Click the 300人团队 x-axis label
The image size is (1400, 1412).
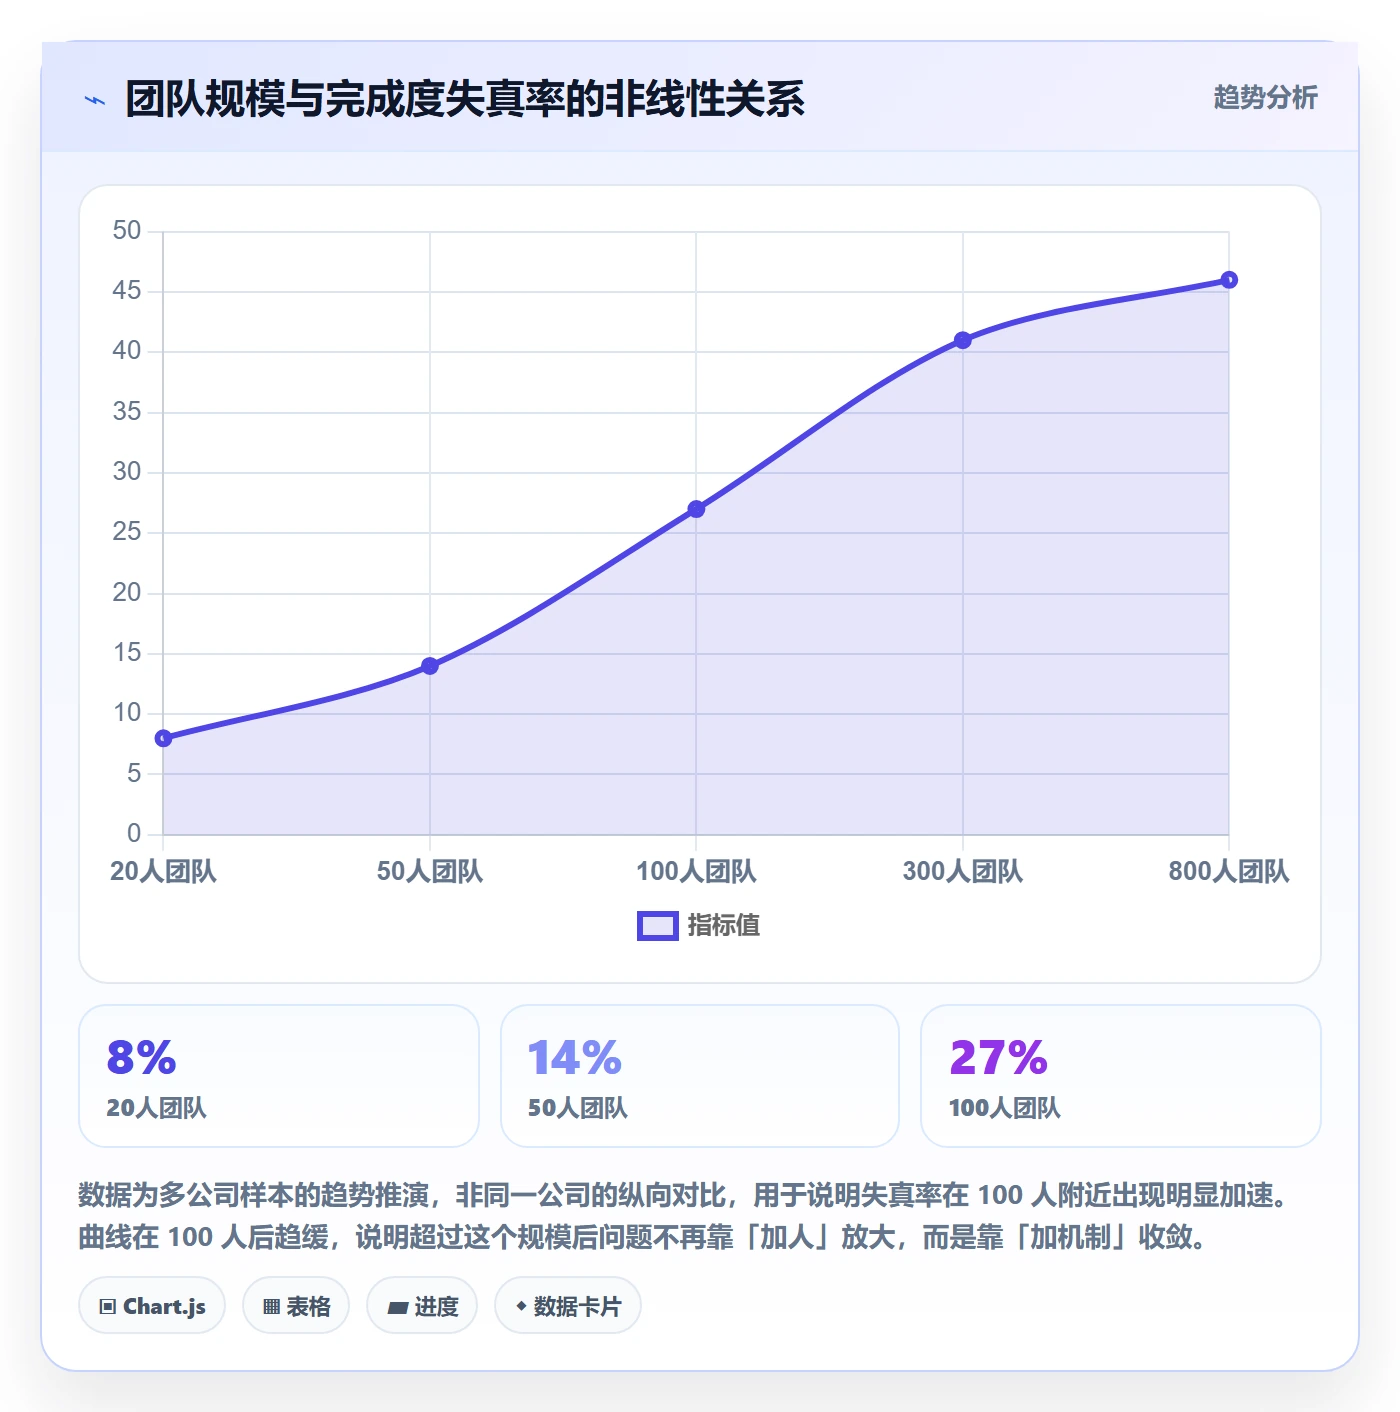(963, 872)
